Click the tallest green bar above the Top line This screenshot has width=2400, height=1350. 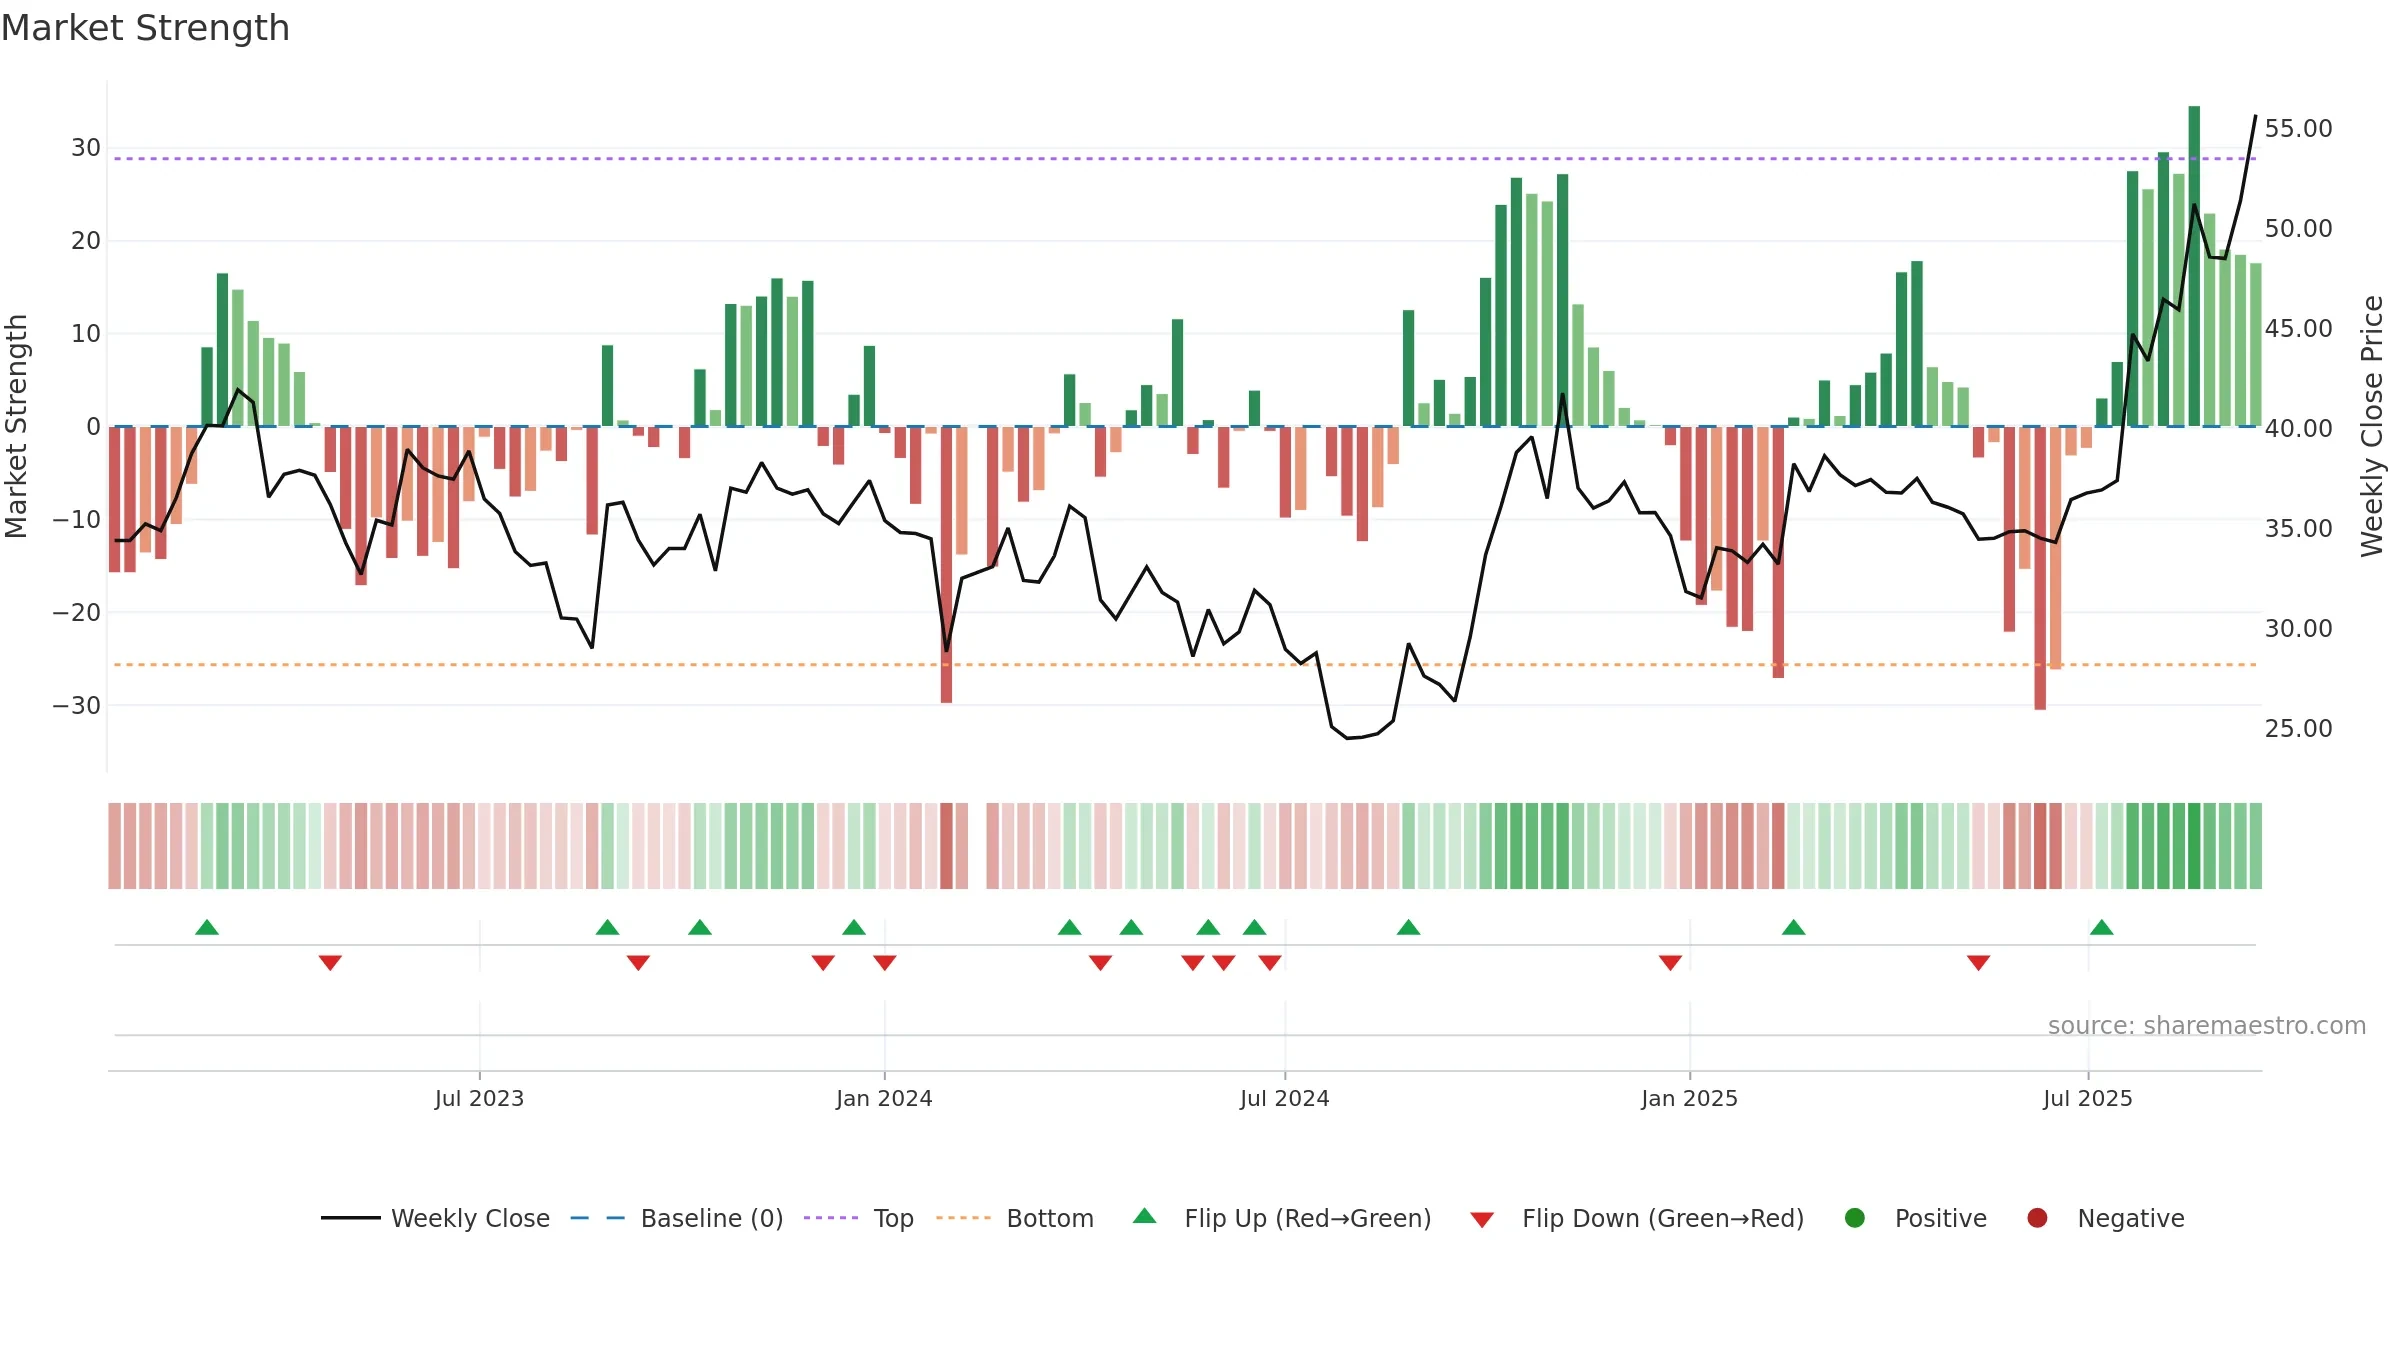(2194, 266)
